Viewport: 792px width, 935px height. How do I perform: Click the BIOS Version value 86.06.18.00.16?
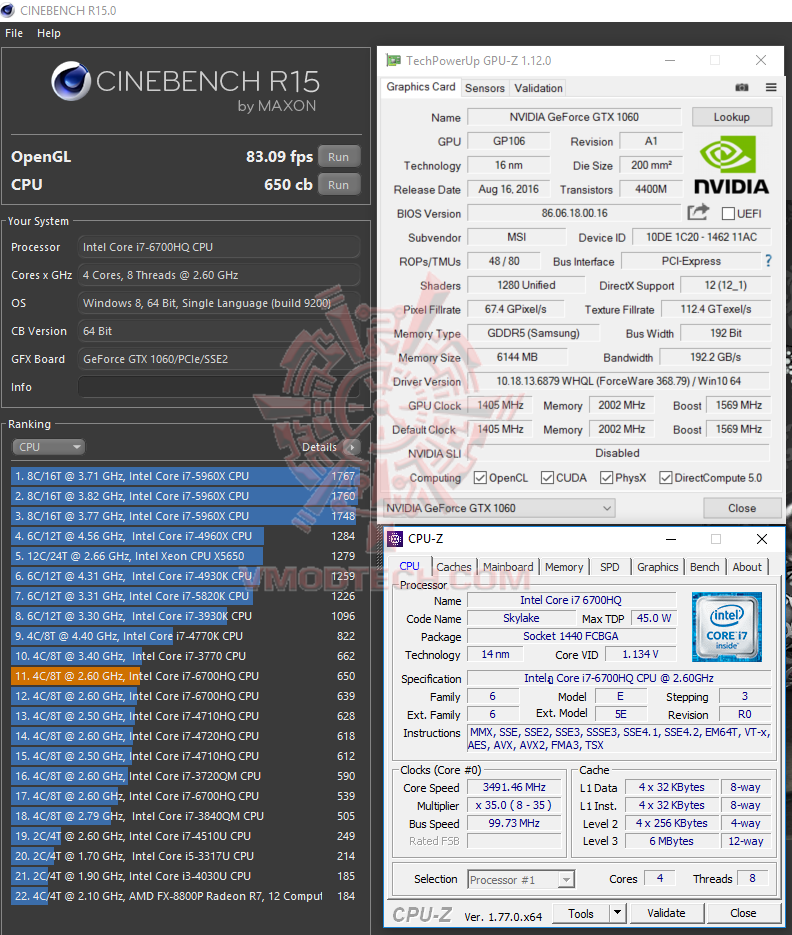coord(574,213)
